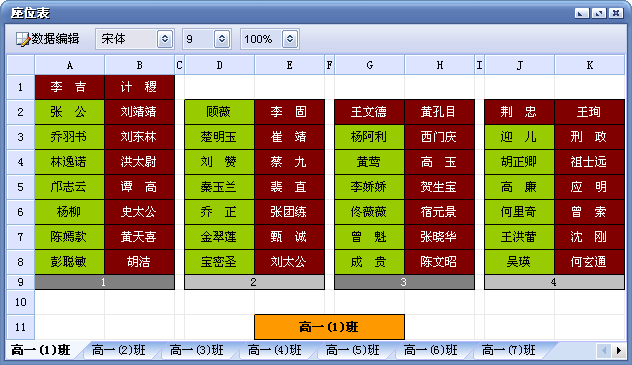The width and height of the screenshot is (632, 365).
Task: Click the group 3 gray label cell
Action: [404, 282]
